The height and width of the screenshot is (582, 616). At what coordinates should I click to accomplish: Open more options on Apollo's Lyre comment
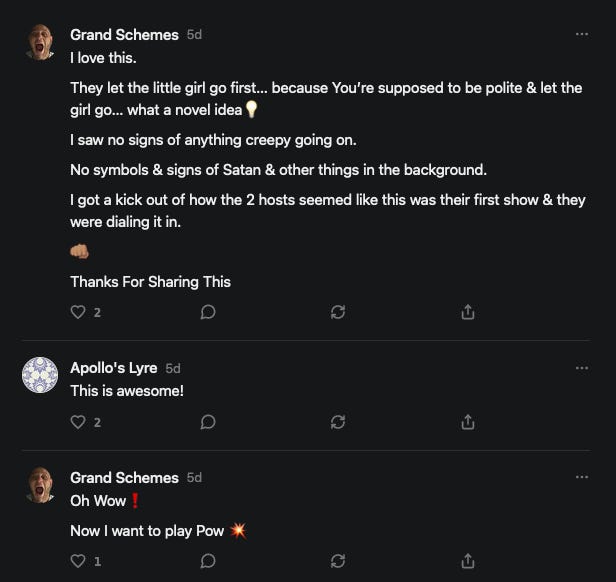582,368
